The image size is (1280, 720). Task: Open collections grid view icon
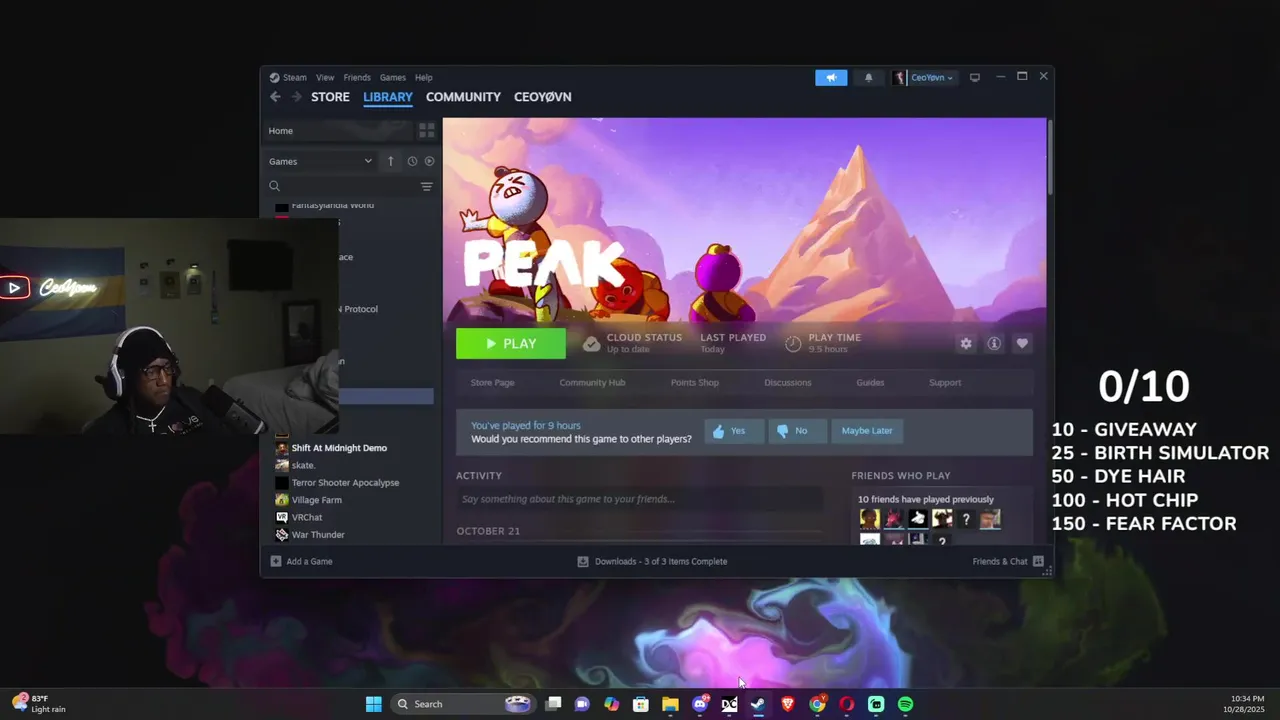[427, 131]
